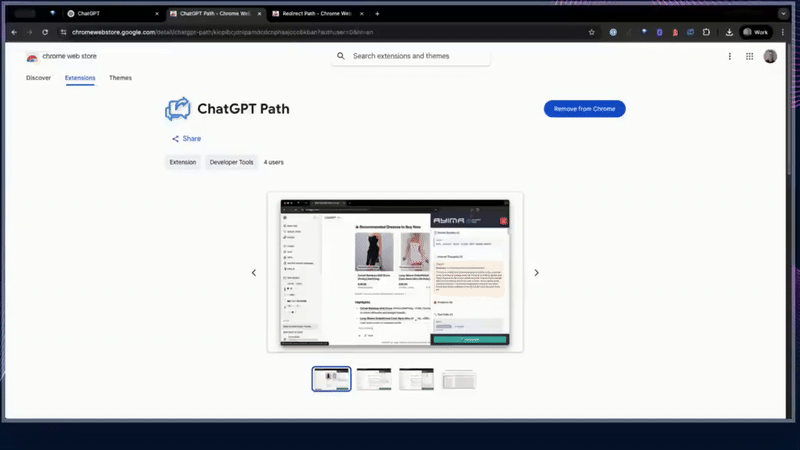Open Chrome's three-dot menu

point(783,32)
